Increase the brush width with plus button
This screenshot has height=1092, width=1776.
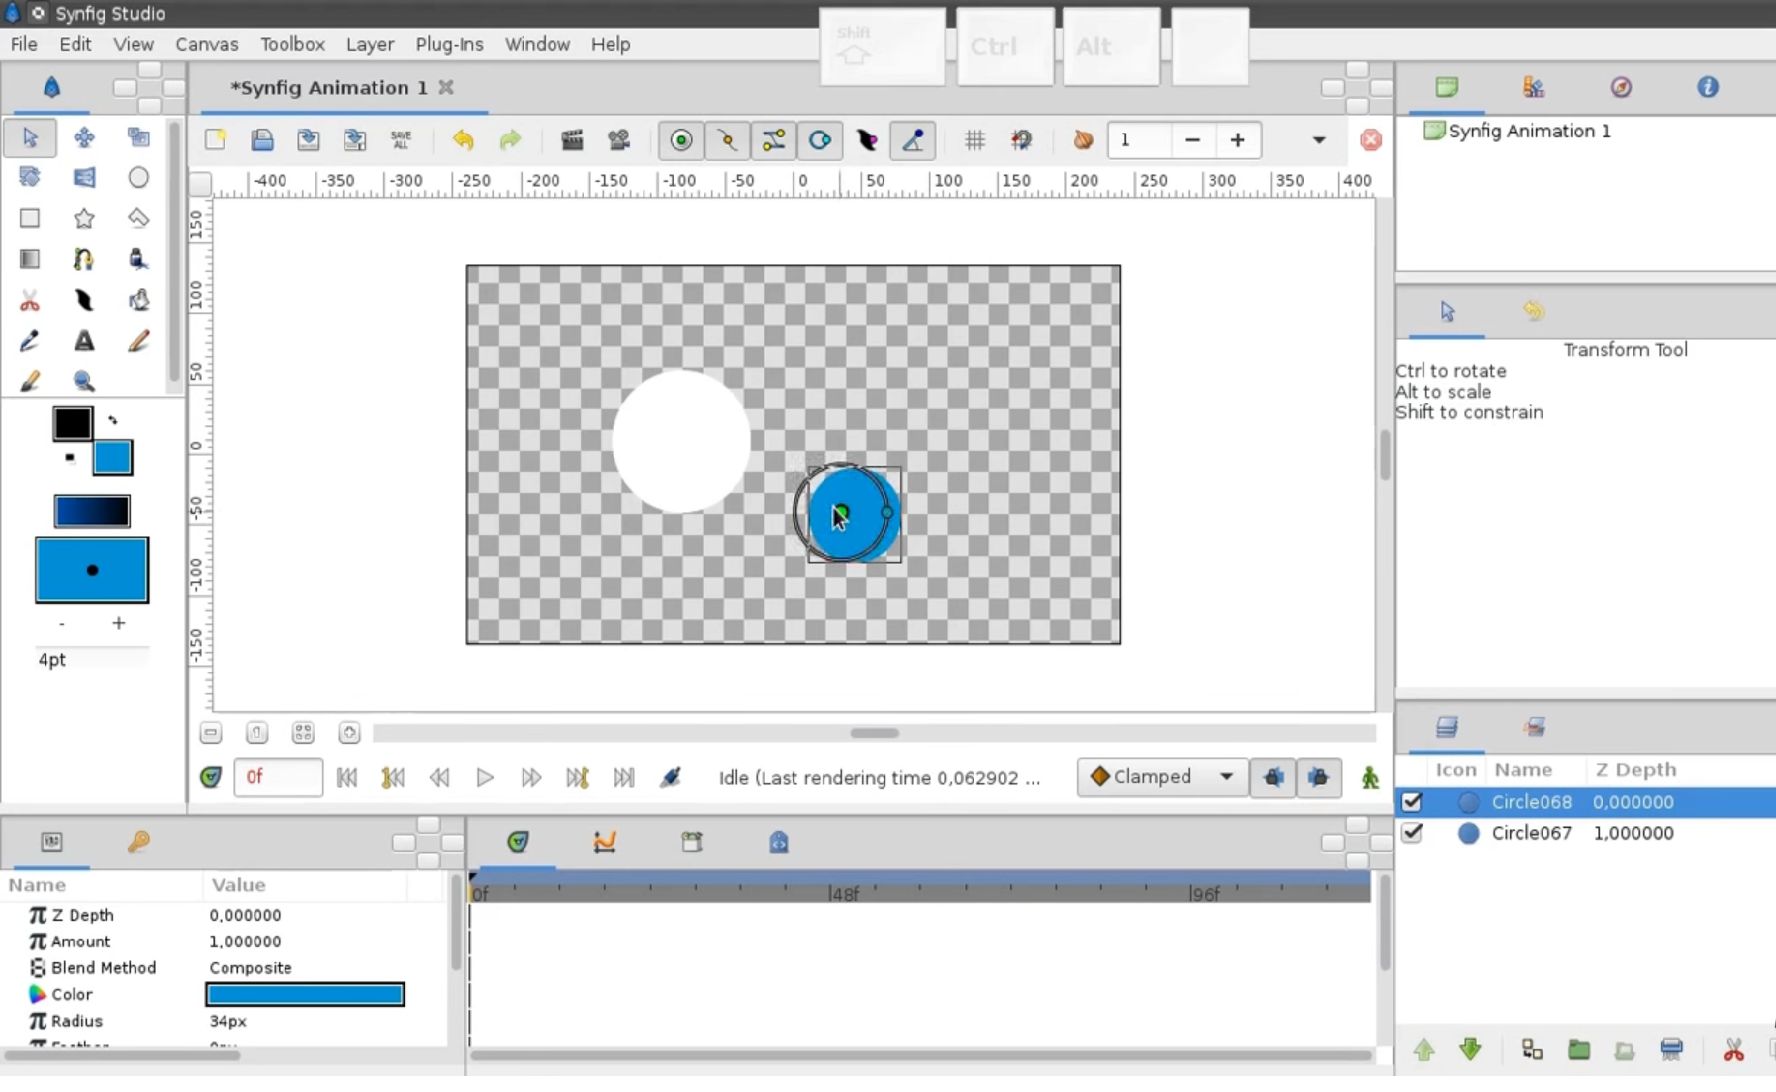click(x=119, y=623)
